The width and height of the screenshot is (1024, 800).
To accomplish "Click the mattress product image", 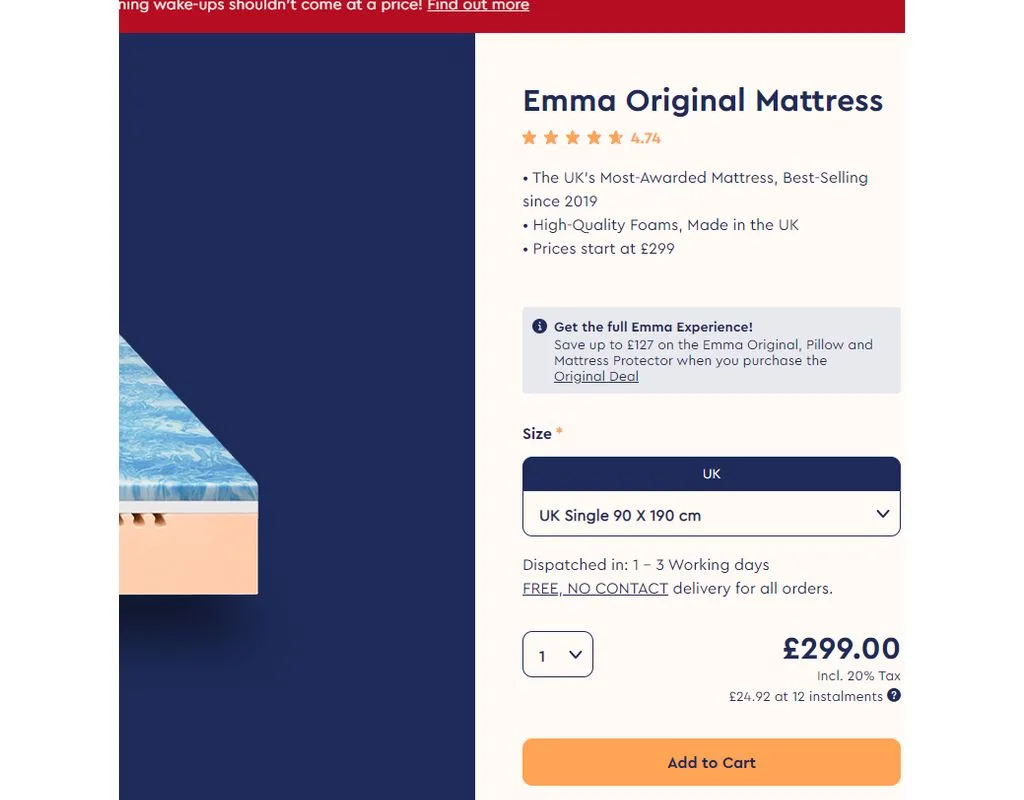I will 188,470.
